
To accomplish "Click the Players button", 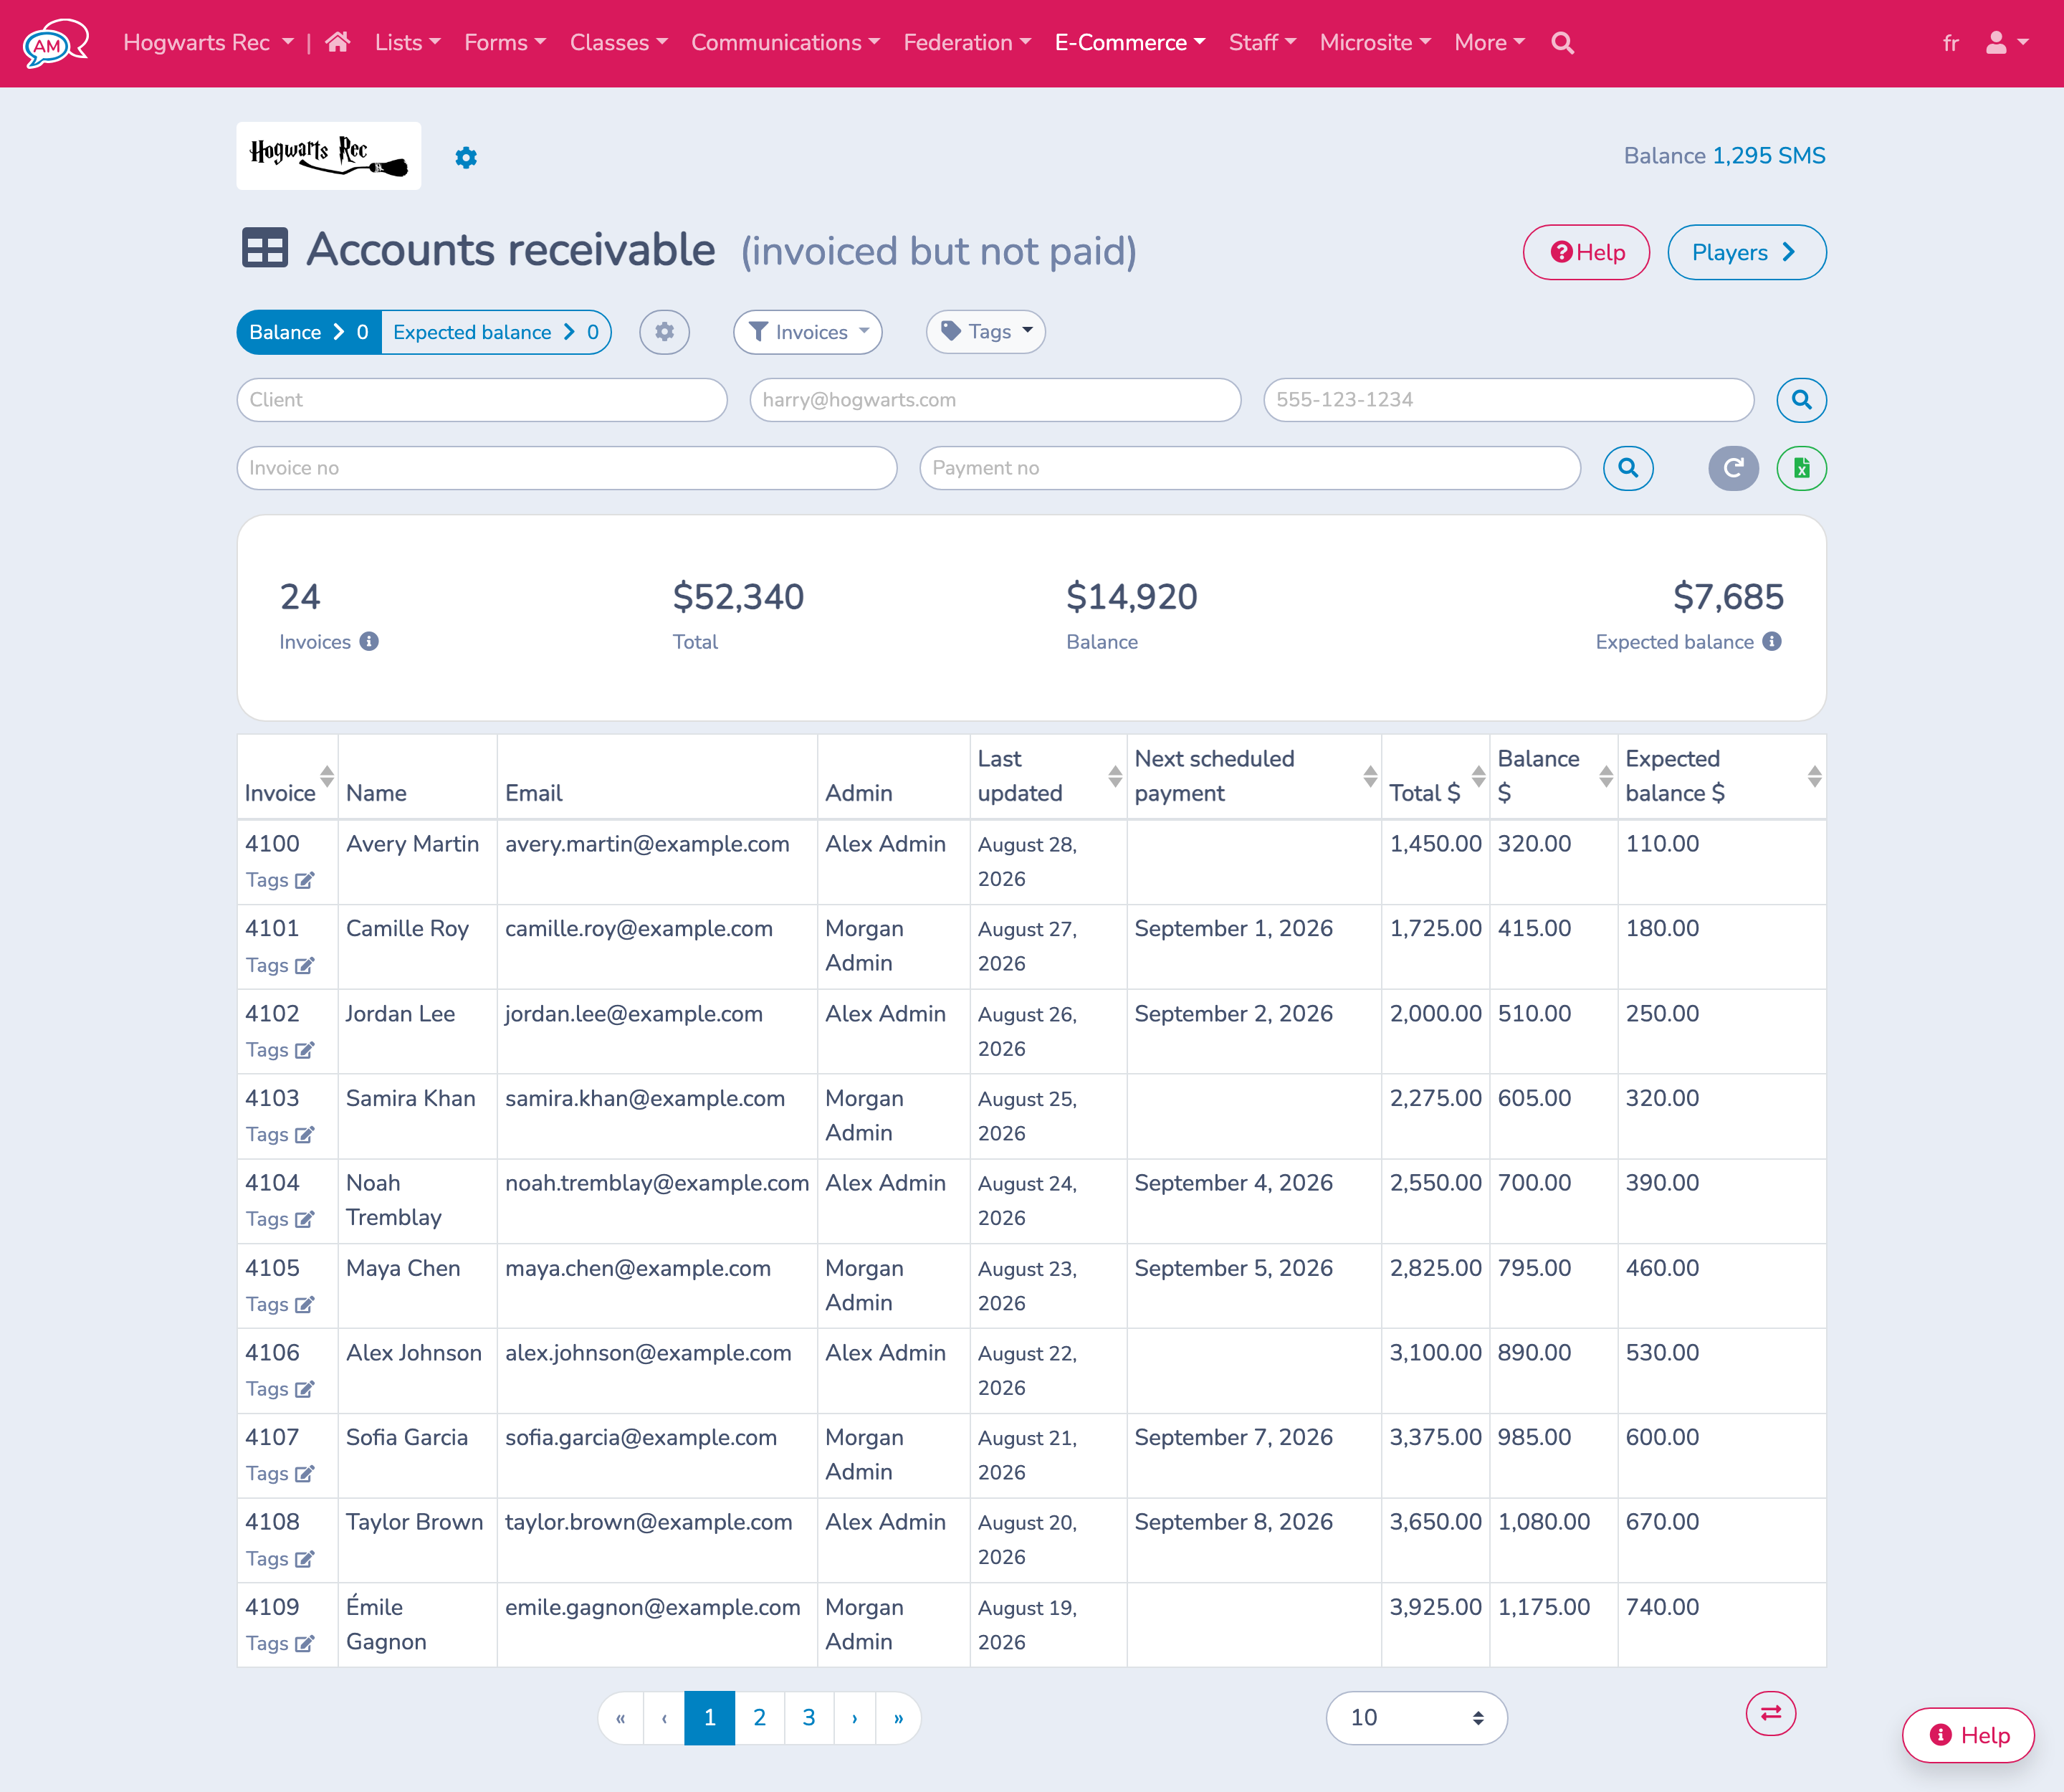I will pos(1746,252).
